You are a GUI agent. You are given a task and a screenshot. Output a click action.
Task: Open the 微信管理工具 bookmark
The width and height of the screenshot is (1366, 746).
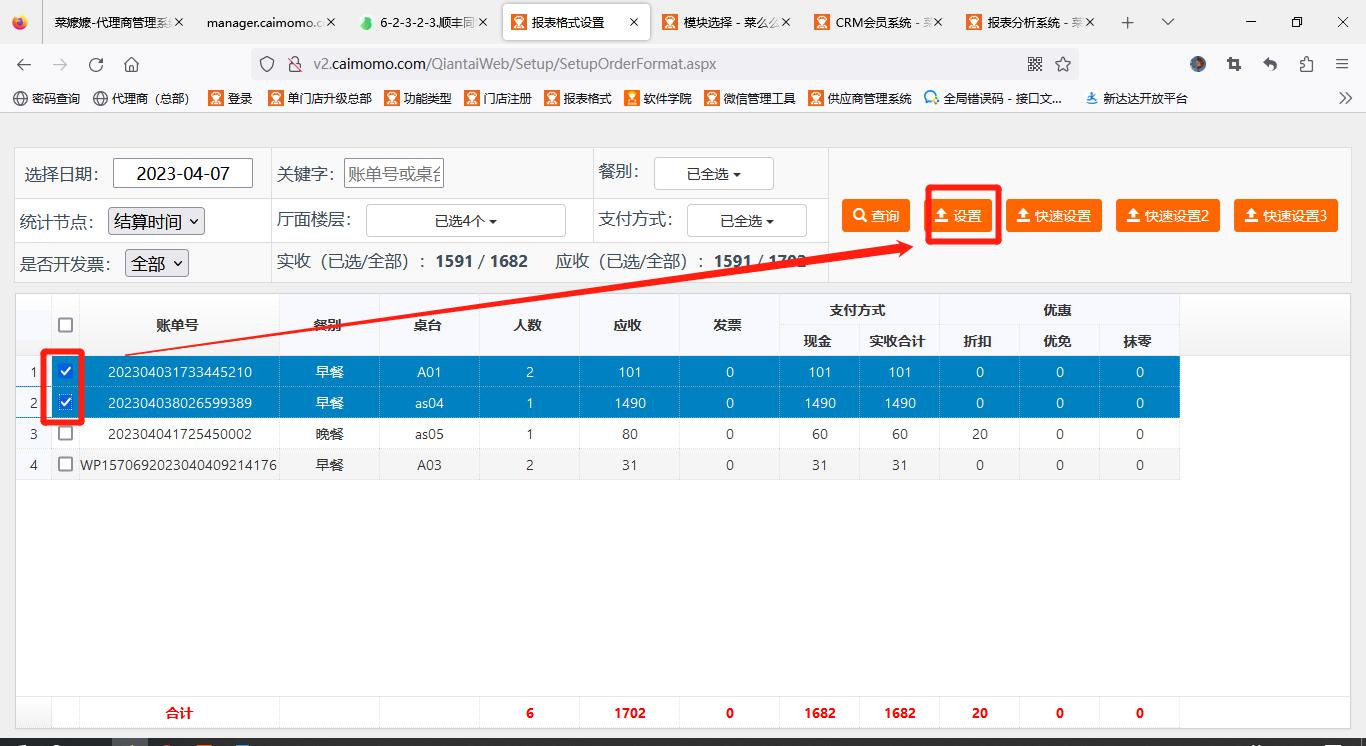pyautogui.click(x=750, y=98)
